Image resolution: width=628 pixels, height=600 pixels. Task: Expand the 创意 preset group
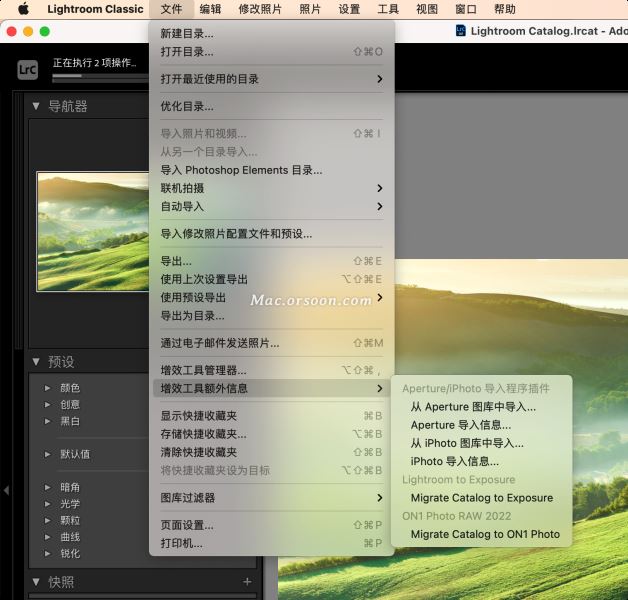(47, 405)
